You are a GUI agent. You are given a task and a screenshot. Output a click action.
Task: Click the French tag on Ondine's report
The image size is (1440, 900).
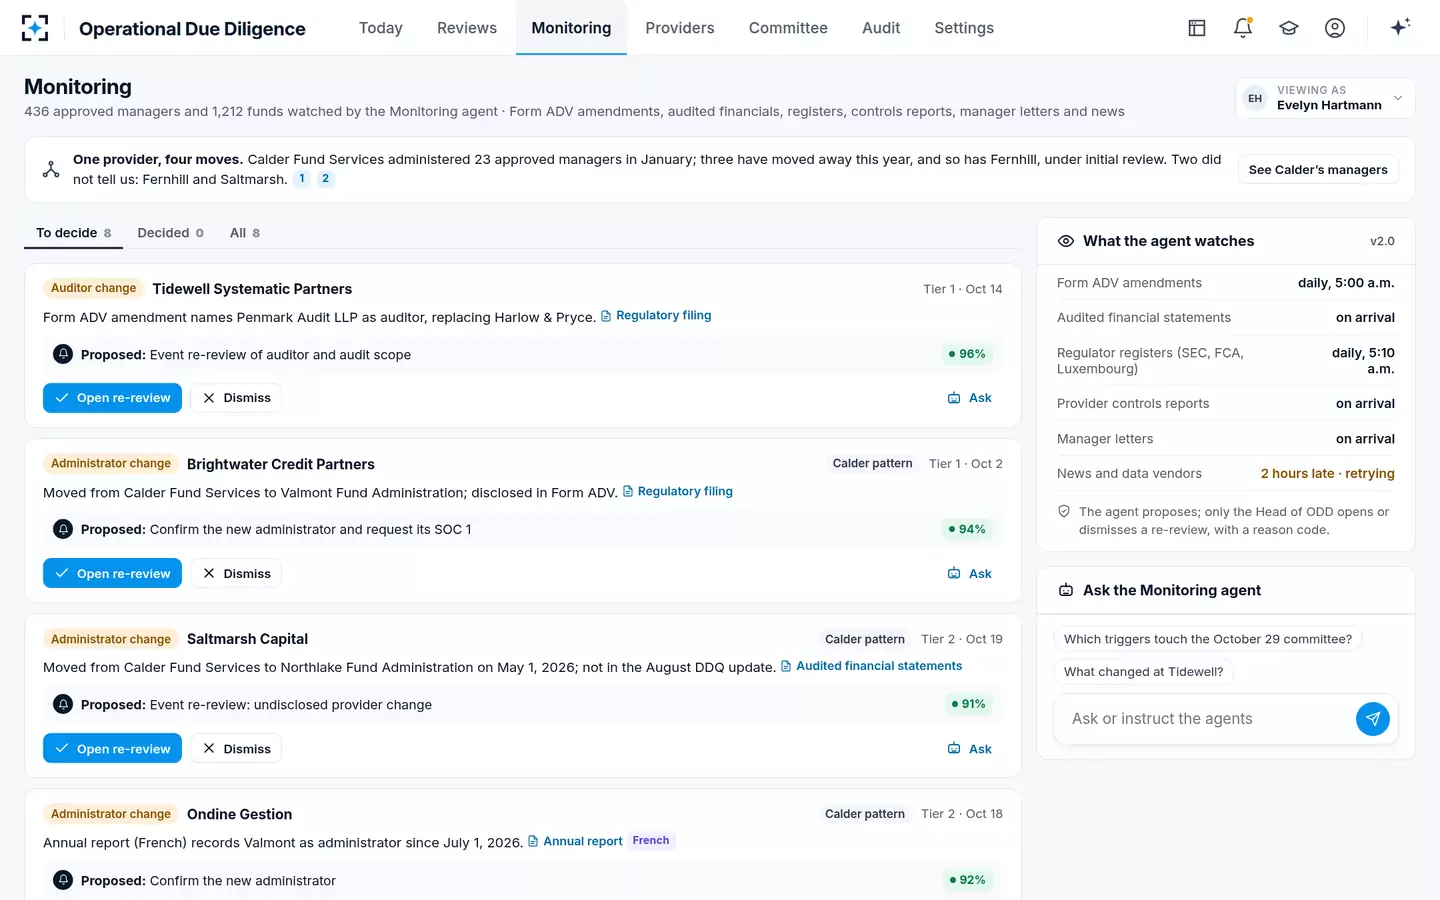pyautogui.click(x=651, y=841)
